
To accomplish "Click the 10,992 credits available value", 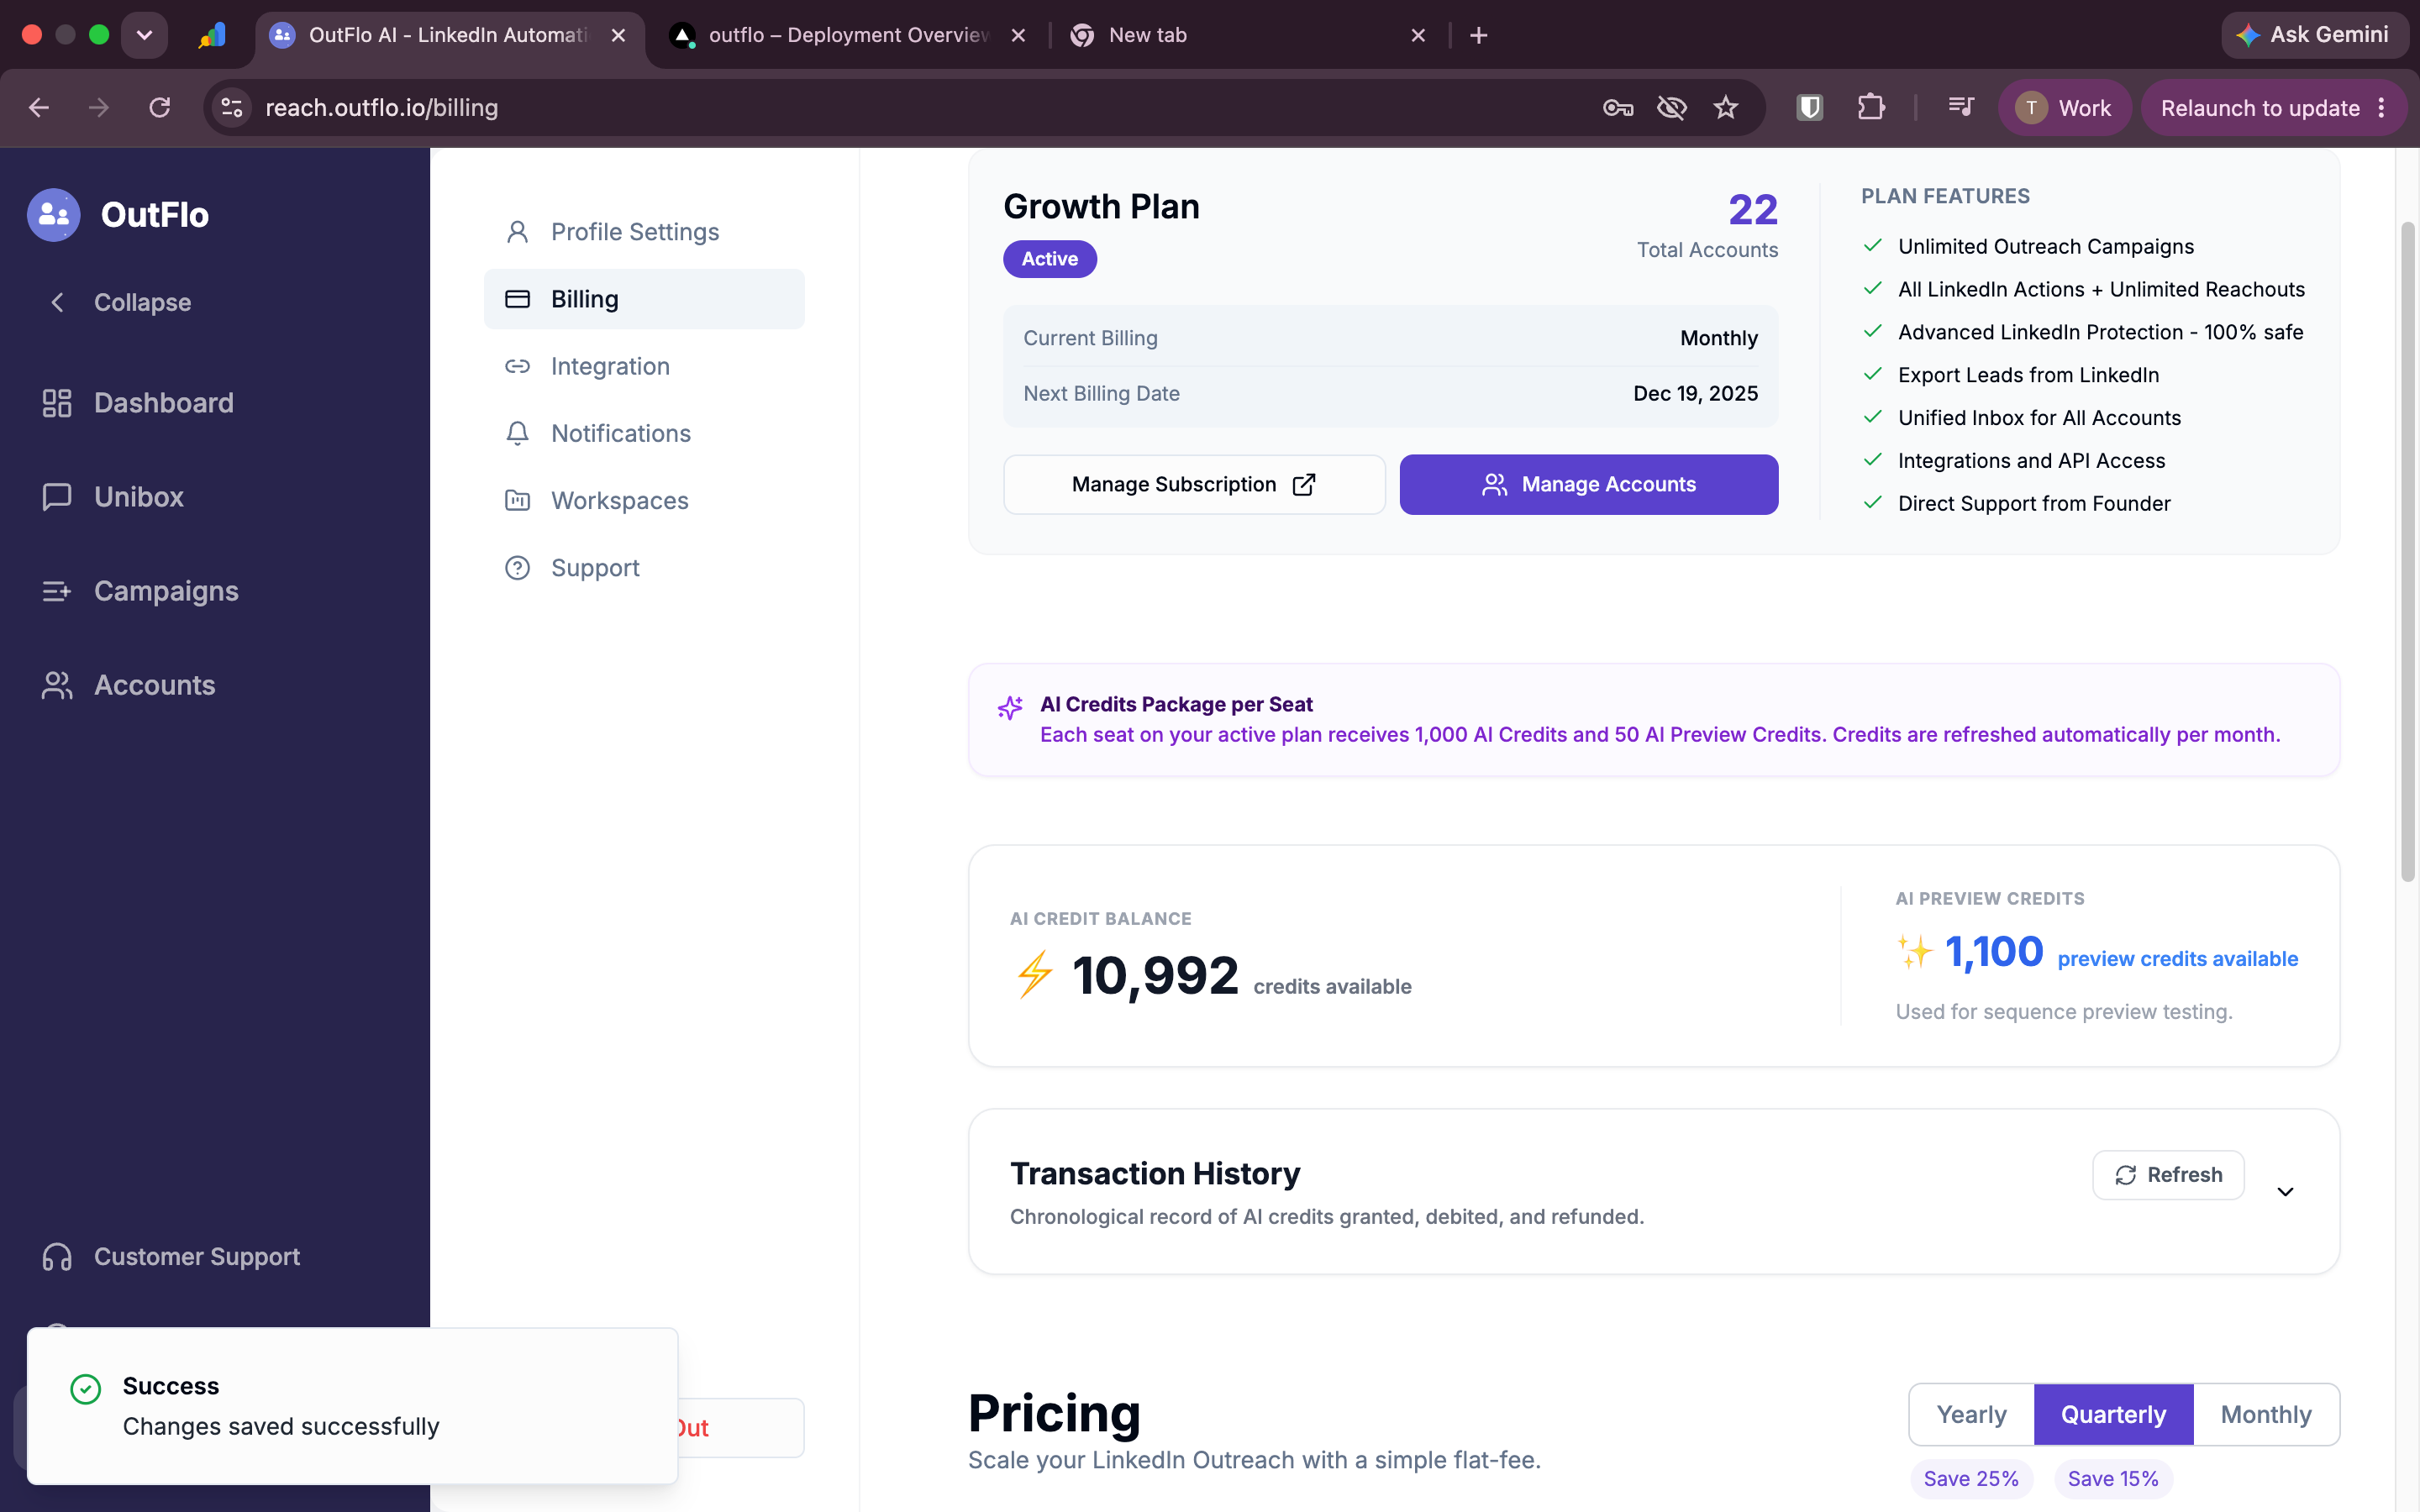I will [x=1155, y=976].
